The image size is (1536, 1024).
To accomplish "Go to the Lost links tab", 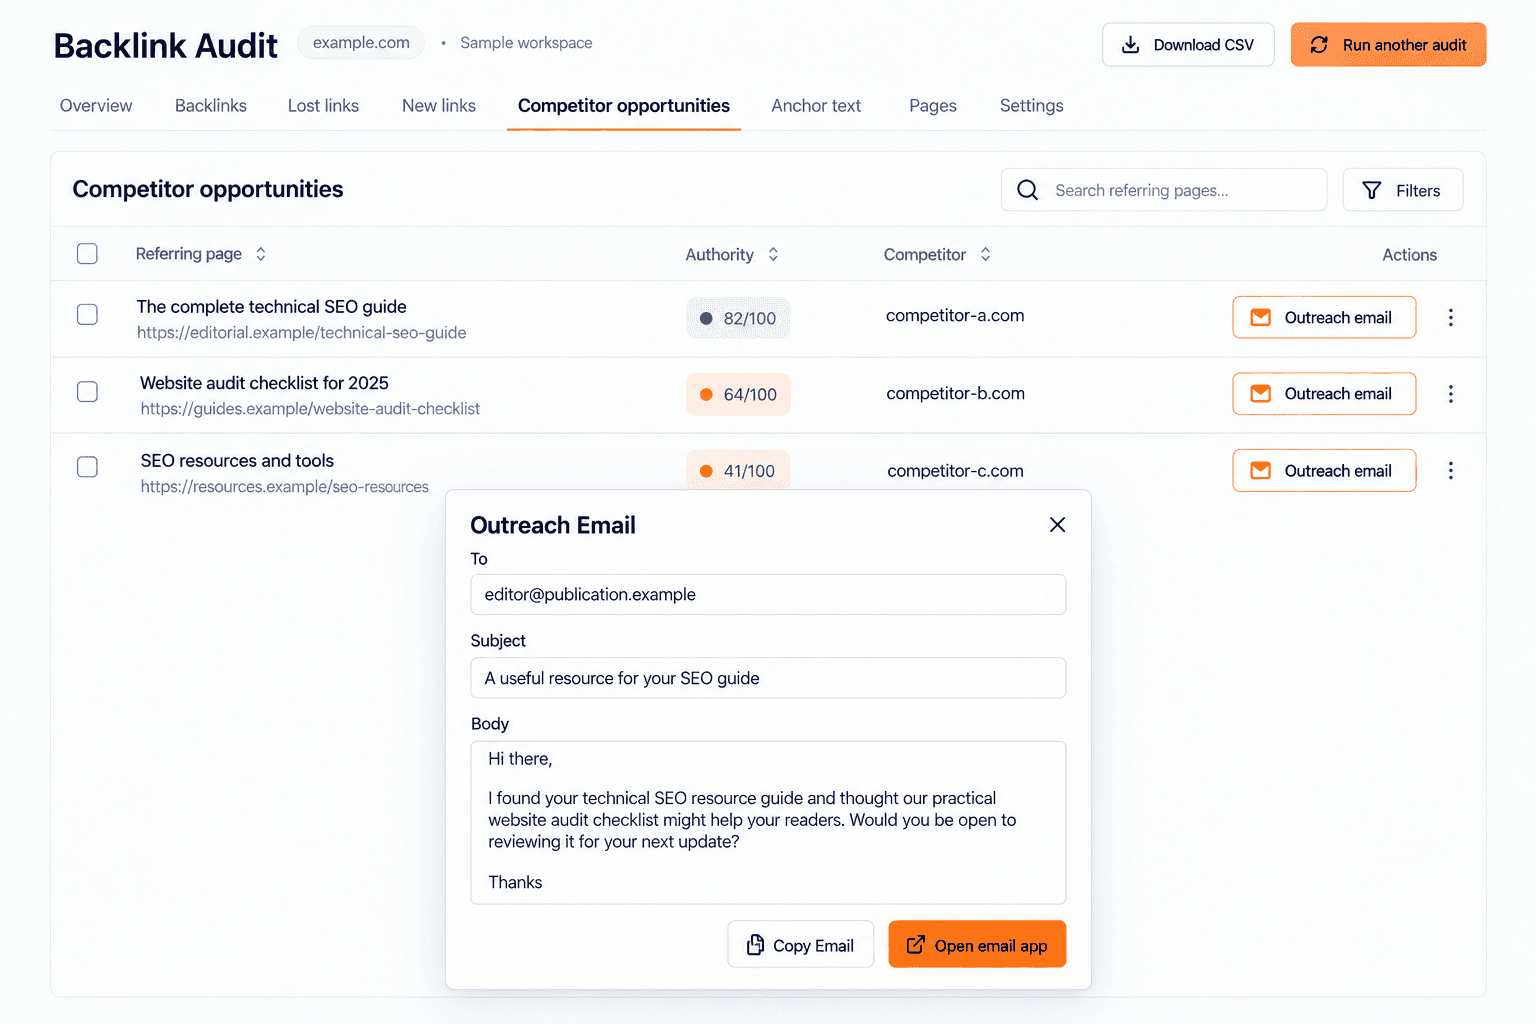I will pyautogui.click(x=323, y=106).
